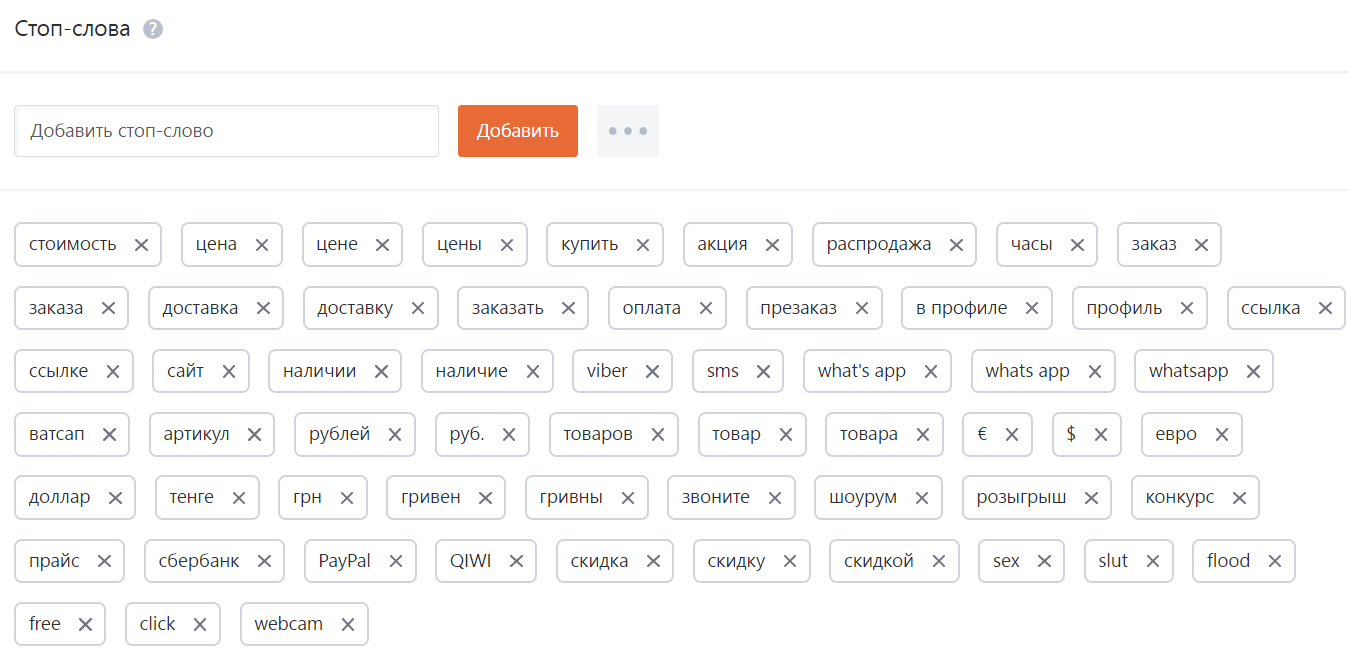Delete the доставка tag with X icon
The image size is (1349, 659).
click(263, 308)
